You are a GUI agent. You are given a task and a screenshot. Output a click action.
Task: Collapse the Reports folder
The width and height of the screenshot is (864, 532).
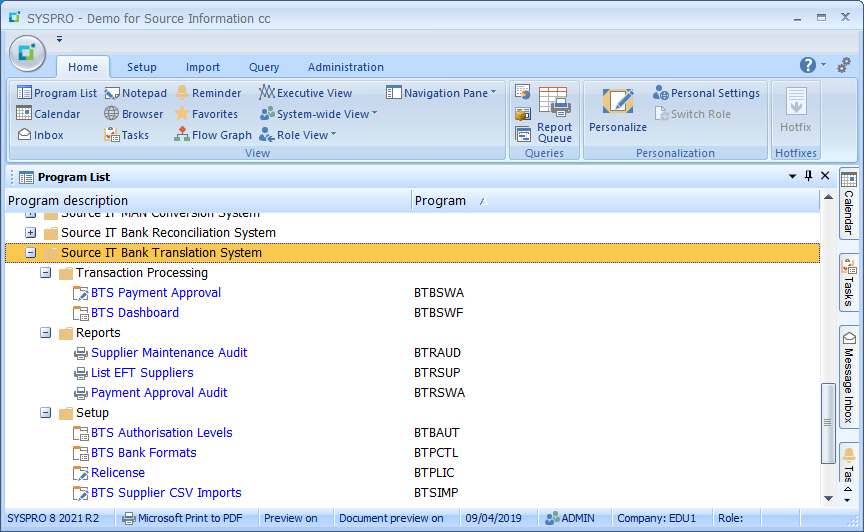coord(46,333)
